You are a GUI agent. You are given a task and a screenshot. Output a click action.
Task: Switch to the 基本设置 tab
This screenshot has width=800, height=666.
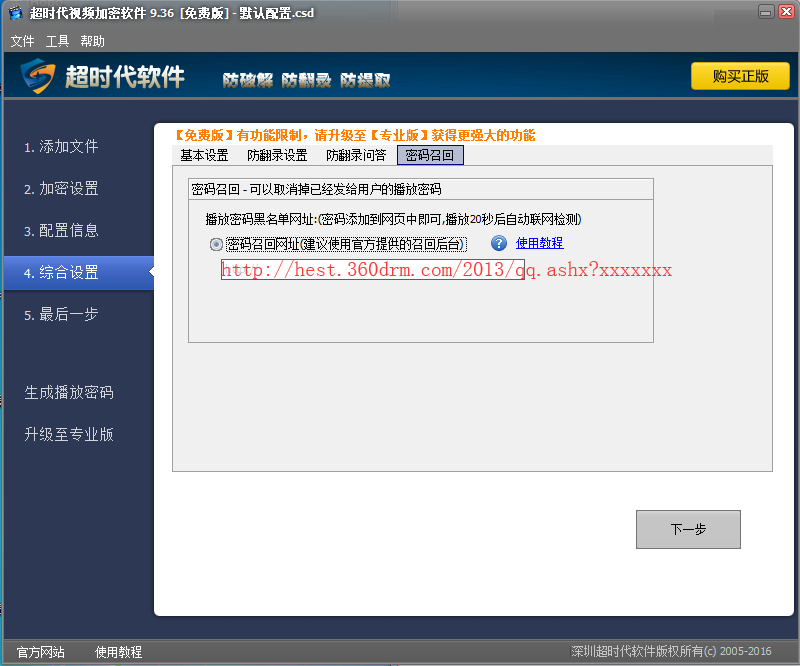click(x=204, y=155)
